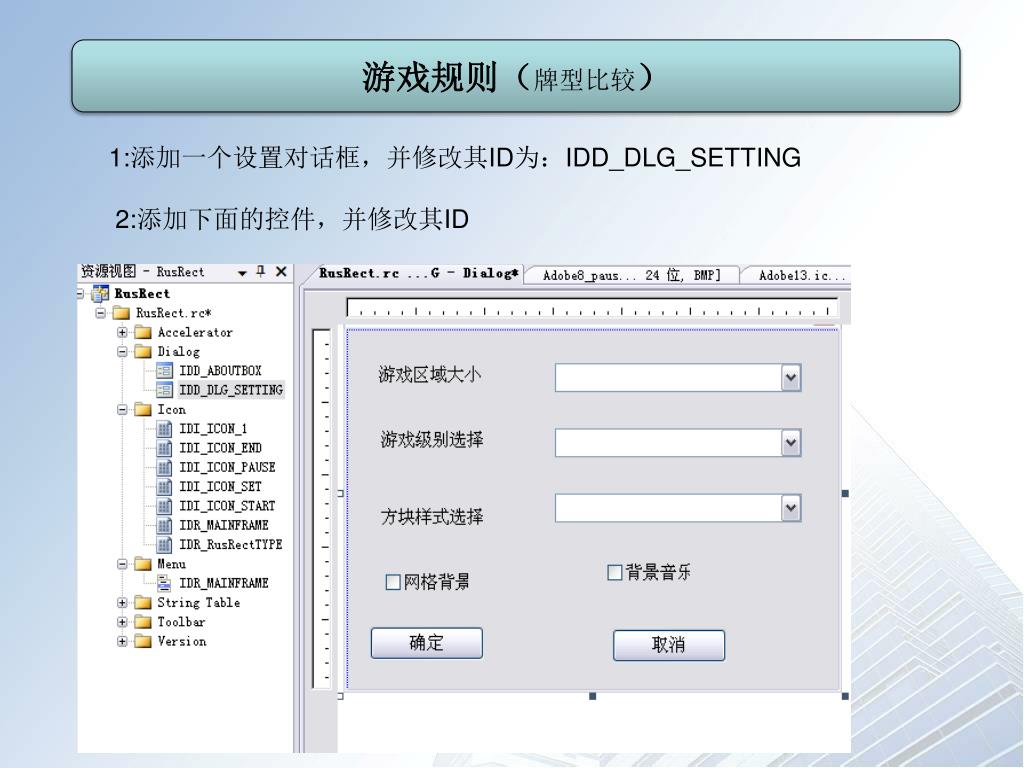Click the horizontal ruler above the dialog
The height and width of the screenshot is (768, 1024).
click(592, 308)
